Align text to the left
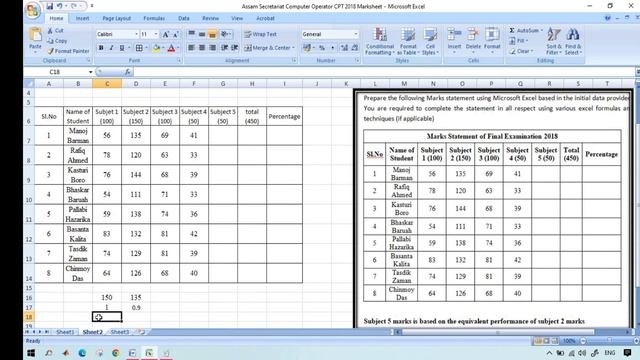Image resolution: width=640 pixels, height=360 pixels. click(191, 48)
